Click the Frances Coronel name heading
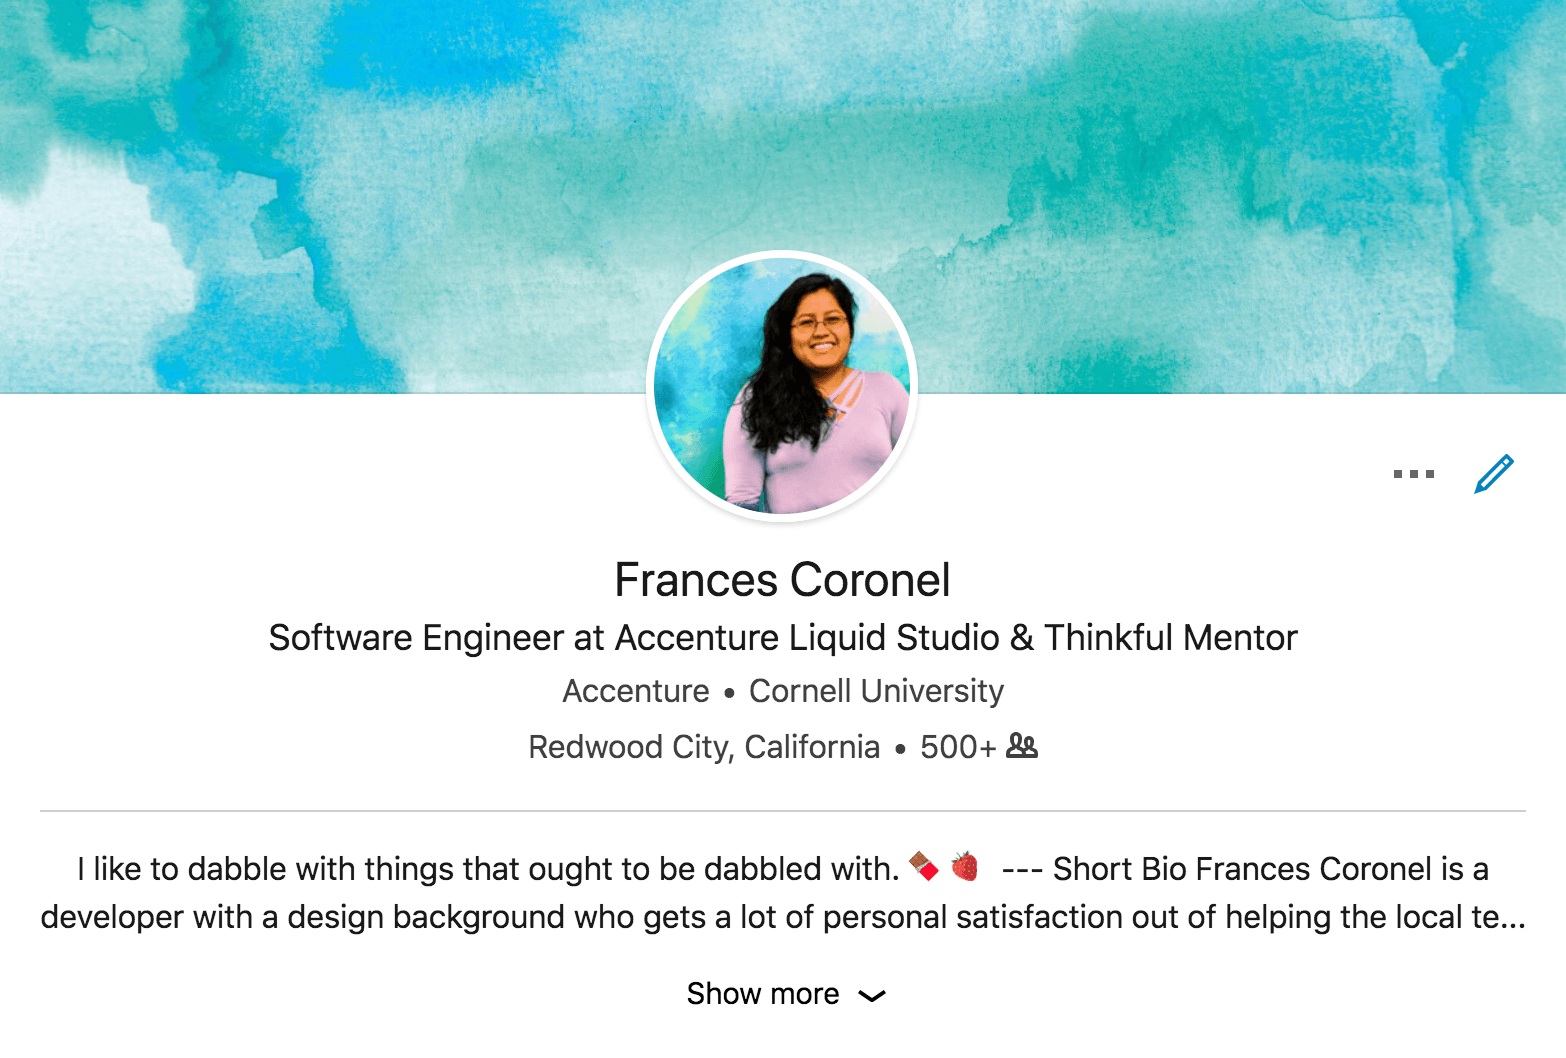1566x1058 pixels. click(782, 580)
